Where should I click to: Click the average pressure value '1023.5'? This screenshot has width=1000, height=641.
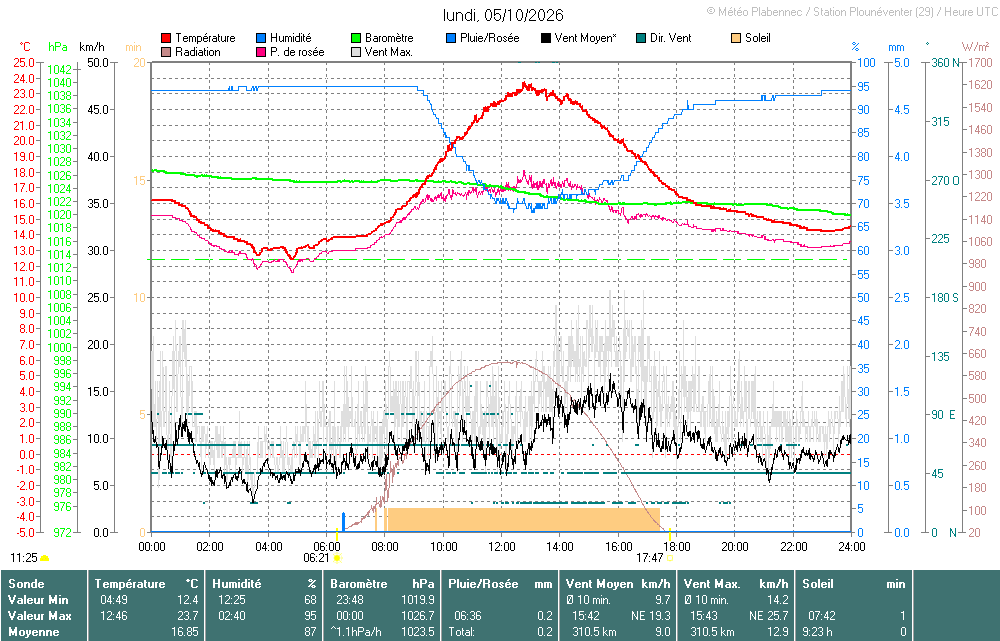[x=418, y=632]
